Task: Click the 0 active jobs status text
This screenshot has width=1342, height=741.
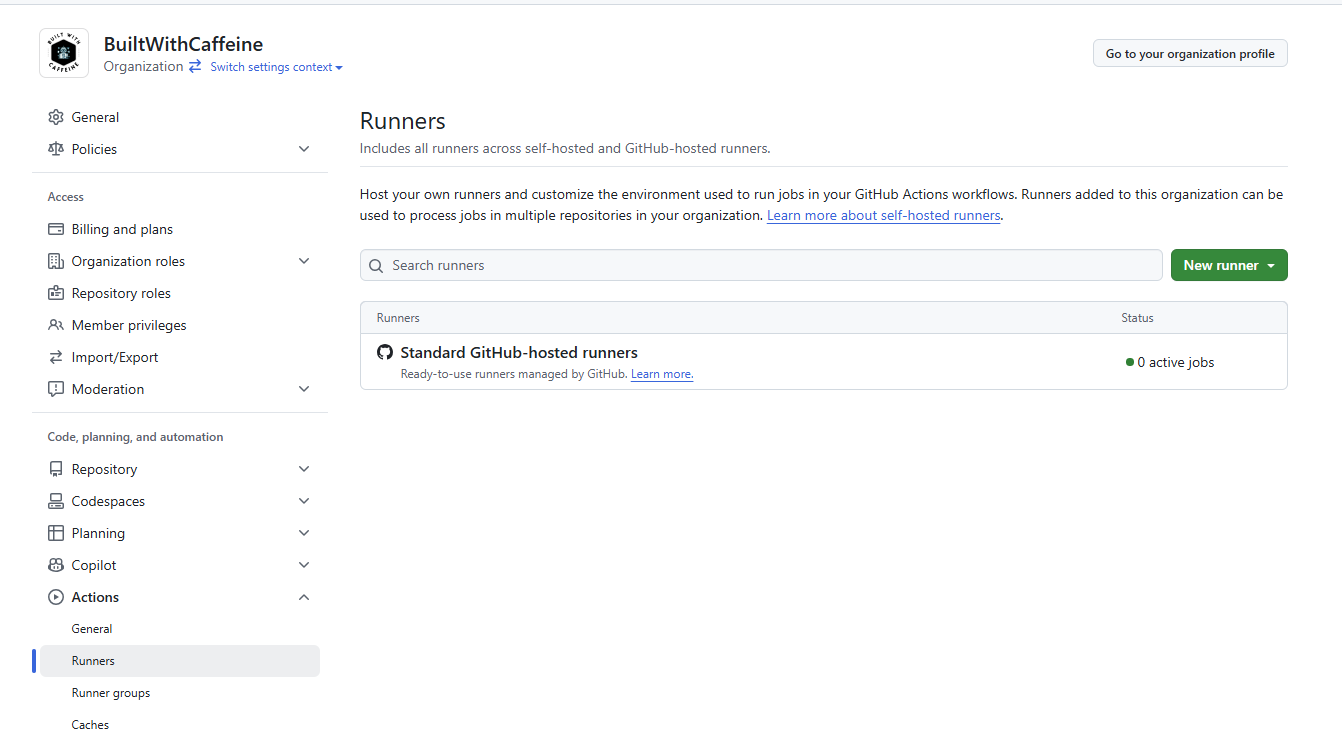Action: pos(1176,362)
